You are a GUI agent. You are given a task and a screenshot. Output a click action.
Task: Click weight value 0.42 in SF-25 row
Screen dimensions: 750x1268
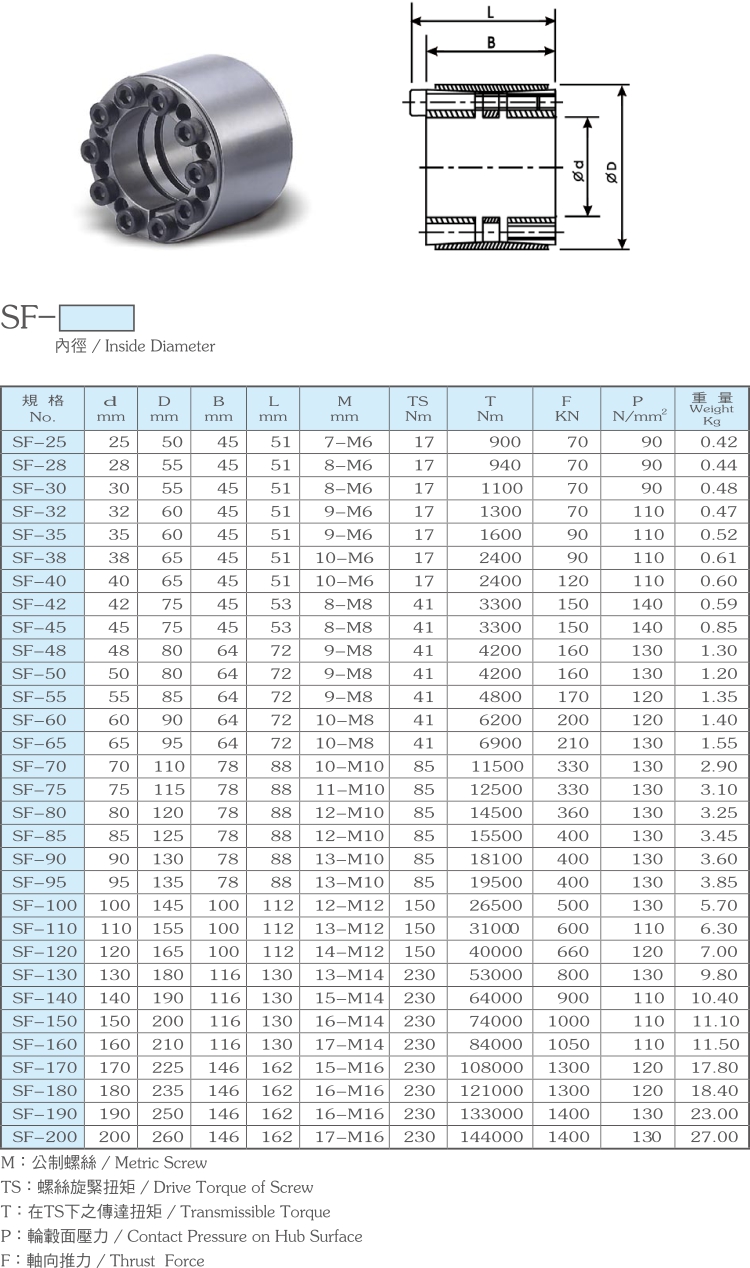coord(718,442)
